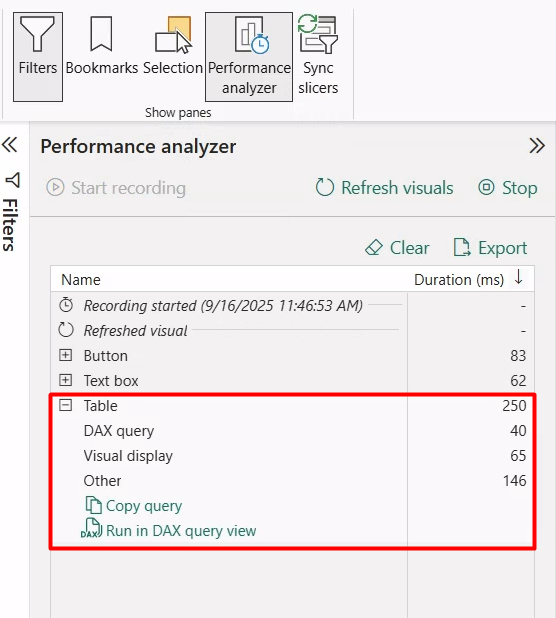Stop the performance recording

point(508,188)
